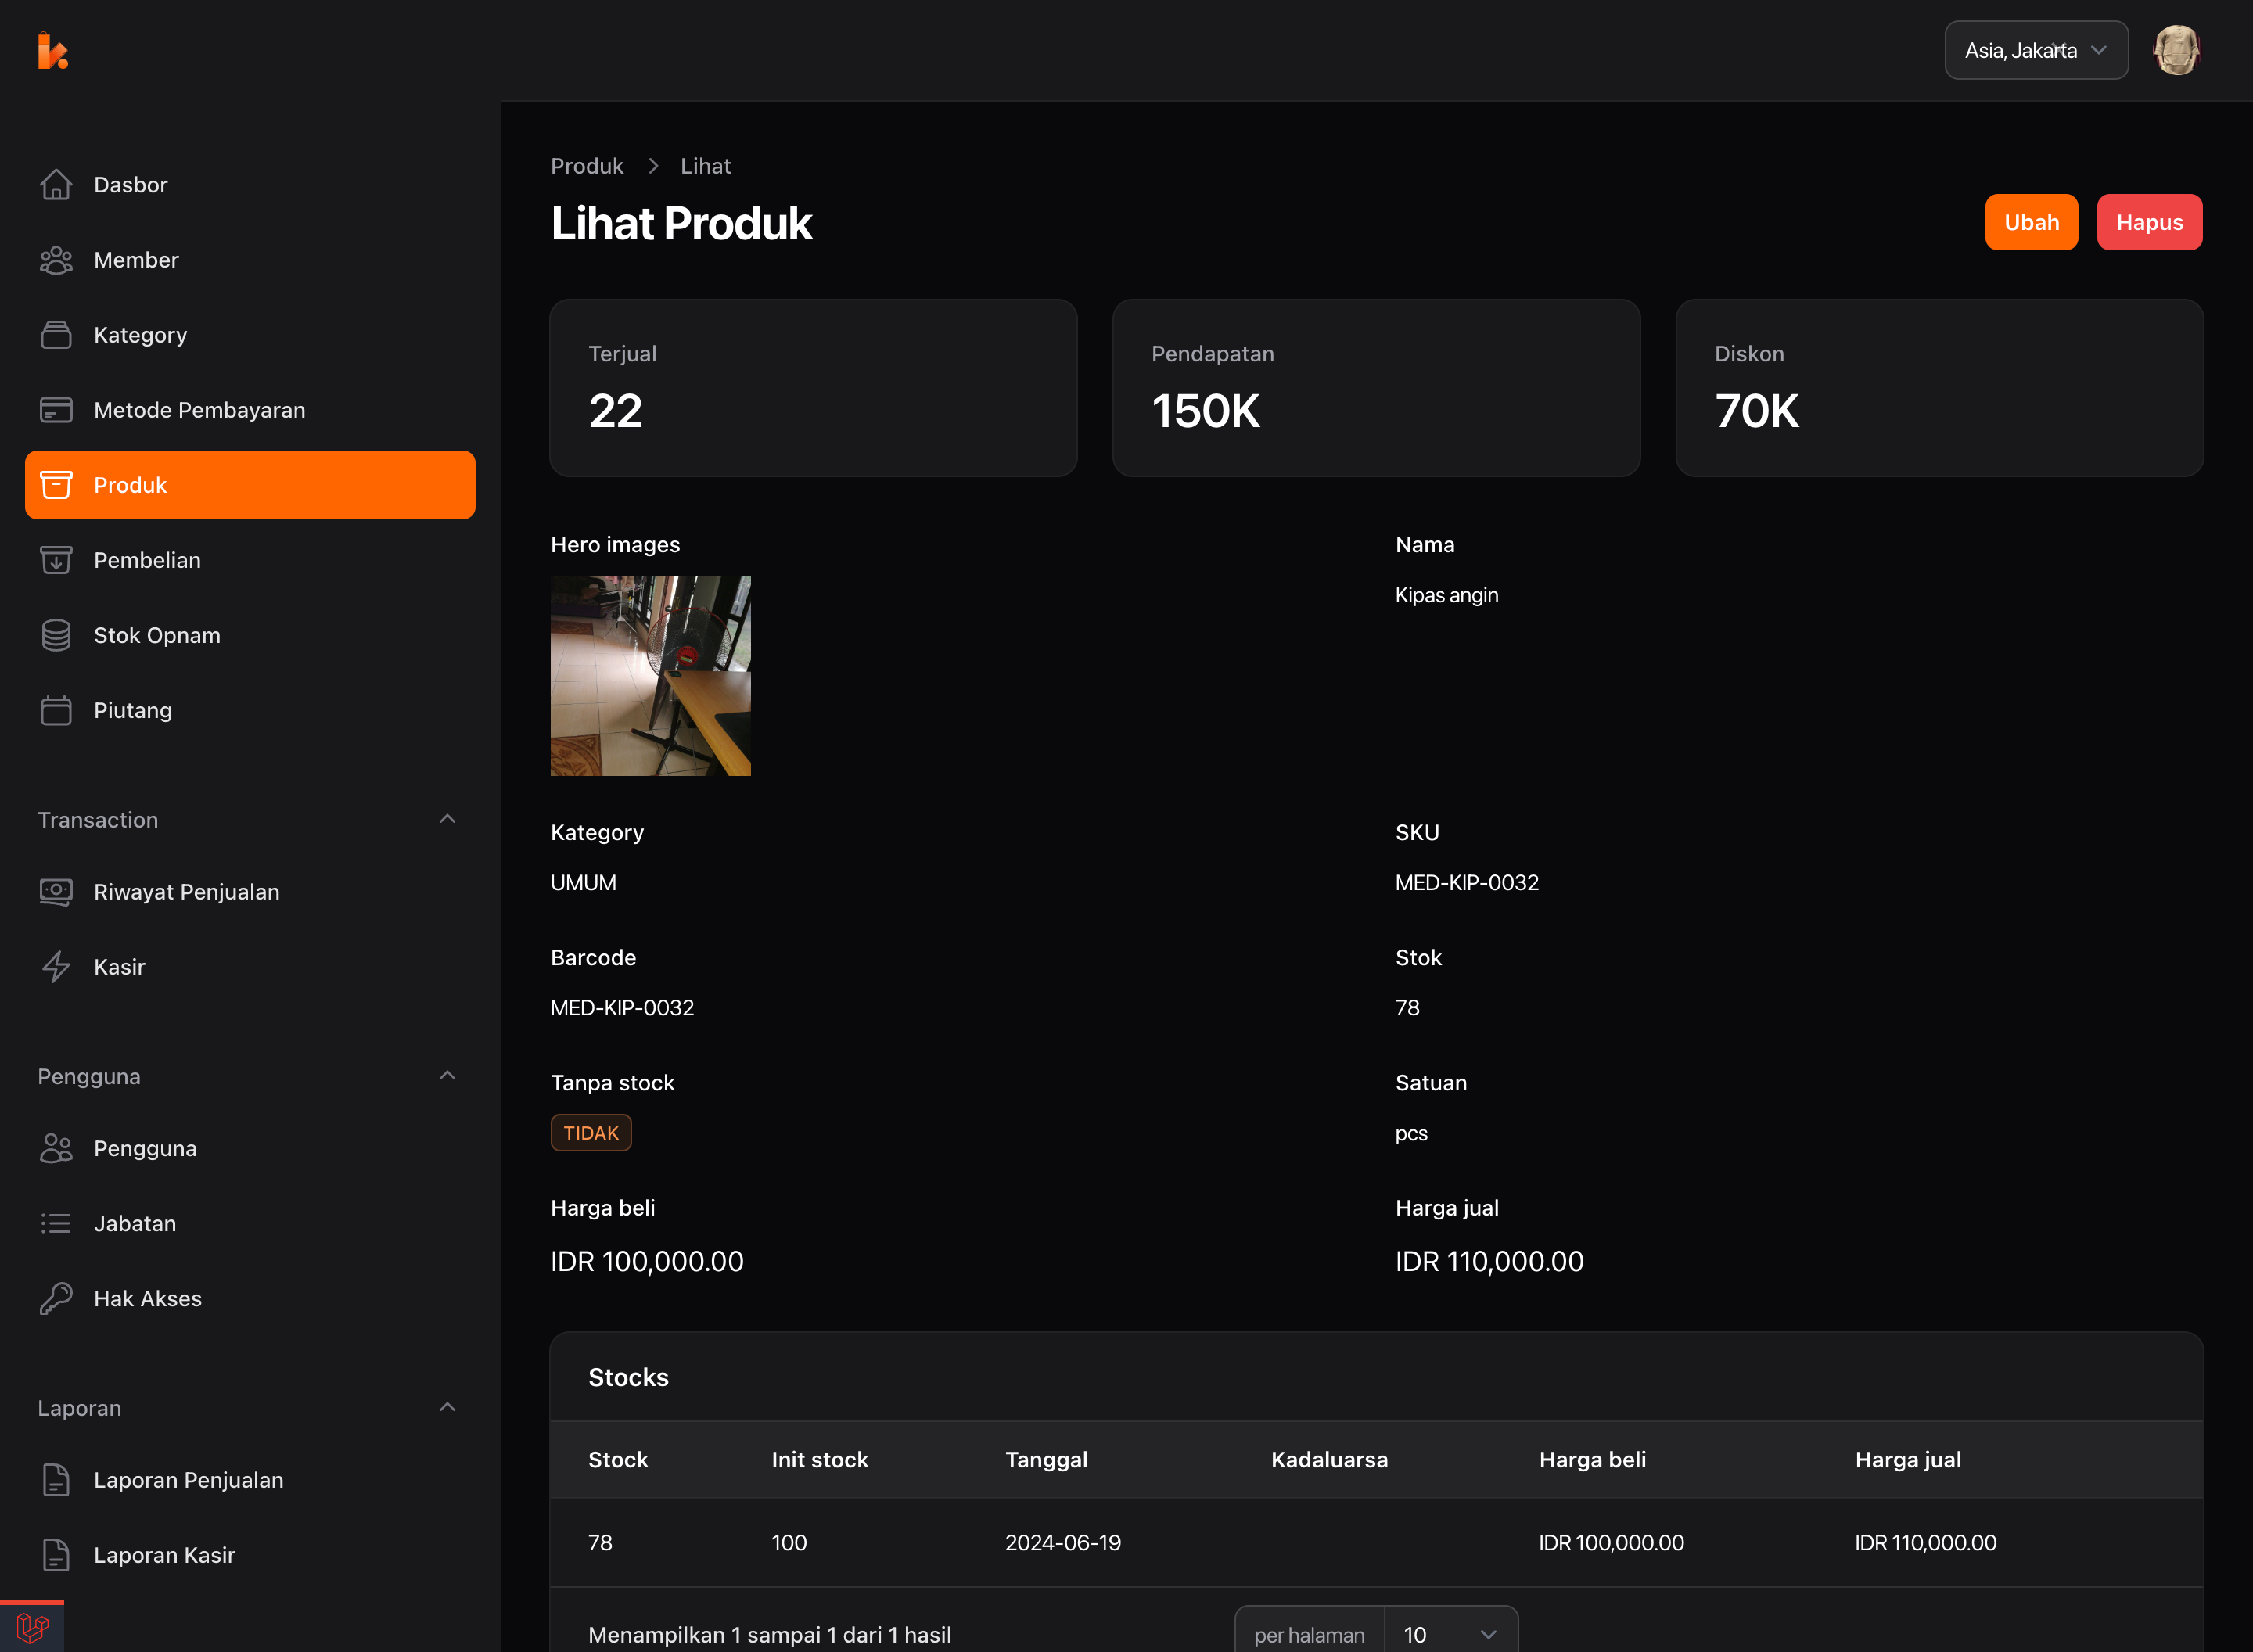Collapse the Transaction sidebar group
Screen dimensions: 2253x1652
(x=447, y=819)
